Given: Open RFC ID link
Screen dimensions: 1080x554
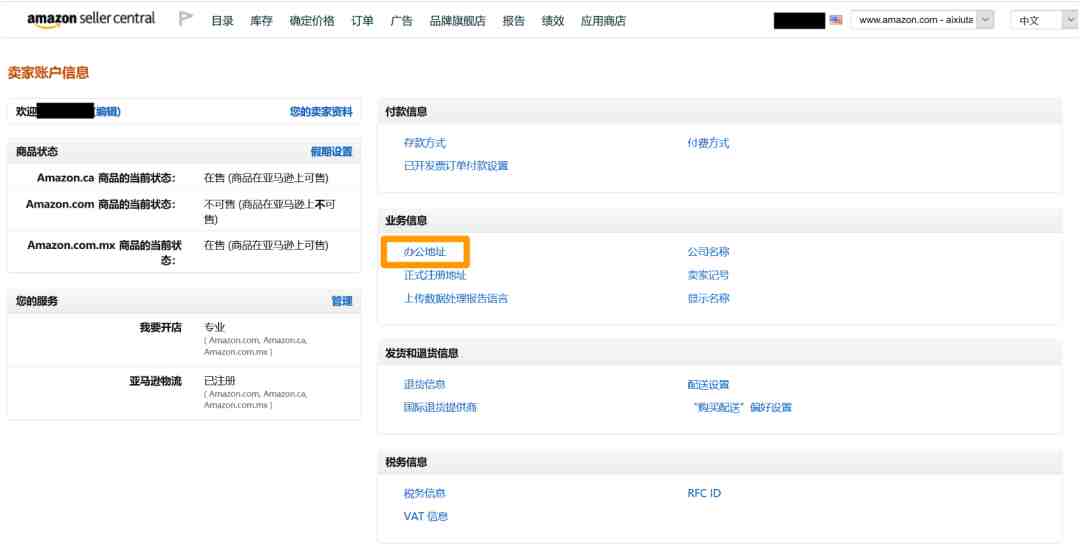Looking at the screenshot, I should click(704, 493).
